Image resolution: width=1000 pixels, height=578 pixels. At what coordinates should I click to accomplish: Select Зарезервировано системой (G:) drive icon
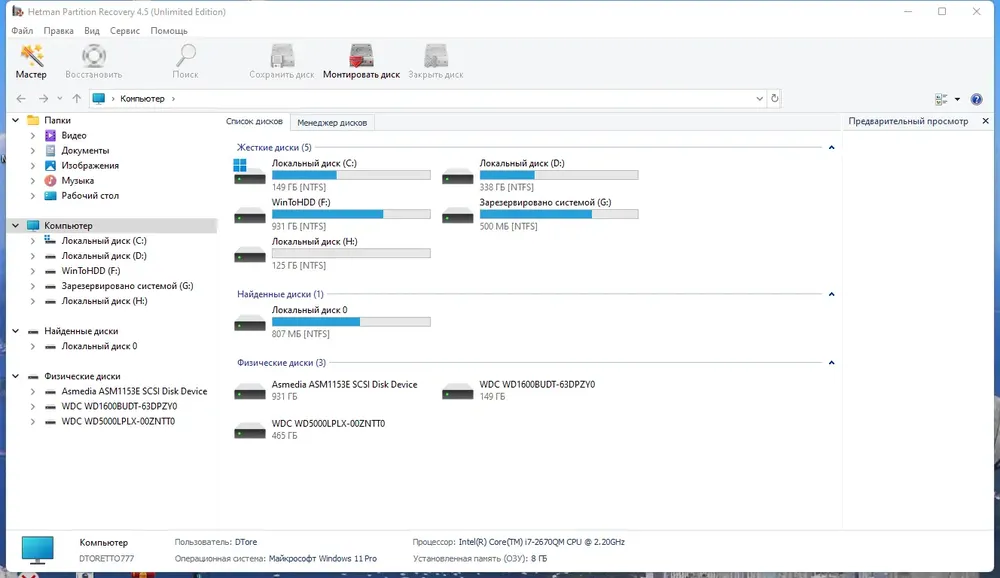coord(457,215)
